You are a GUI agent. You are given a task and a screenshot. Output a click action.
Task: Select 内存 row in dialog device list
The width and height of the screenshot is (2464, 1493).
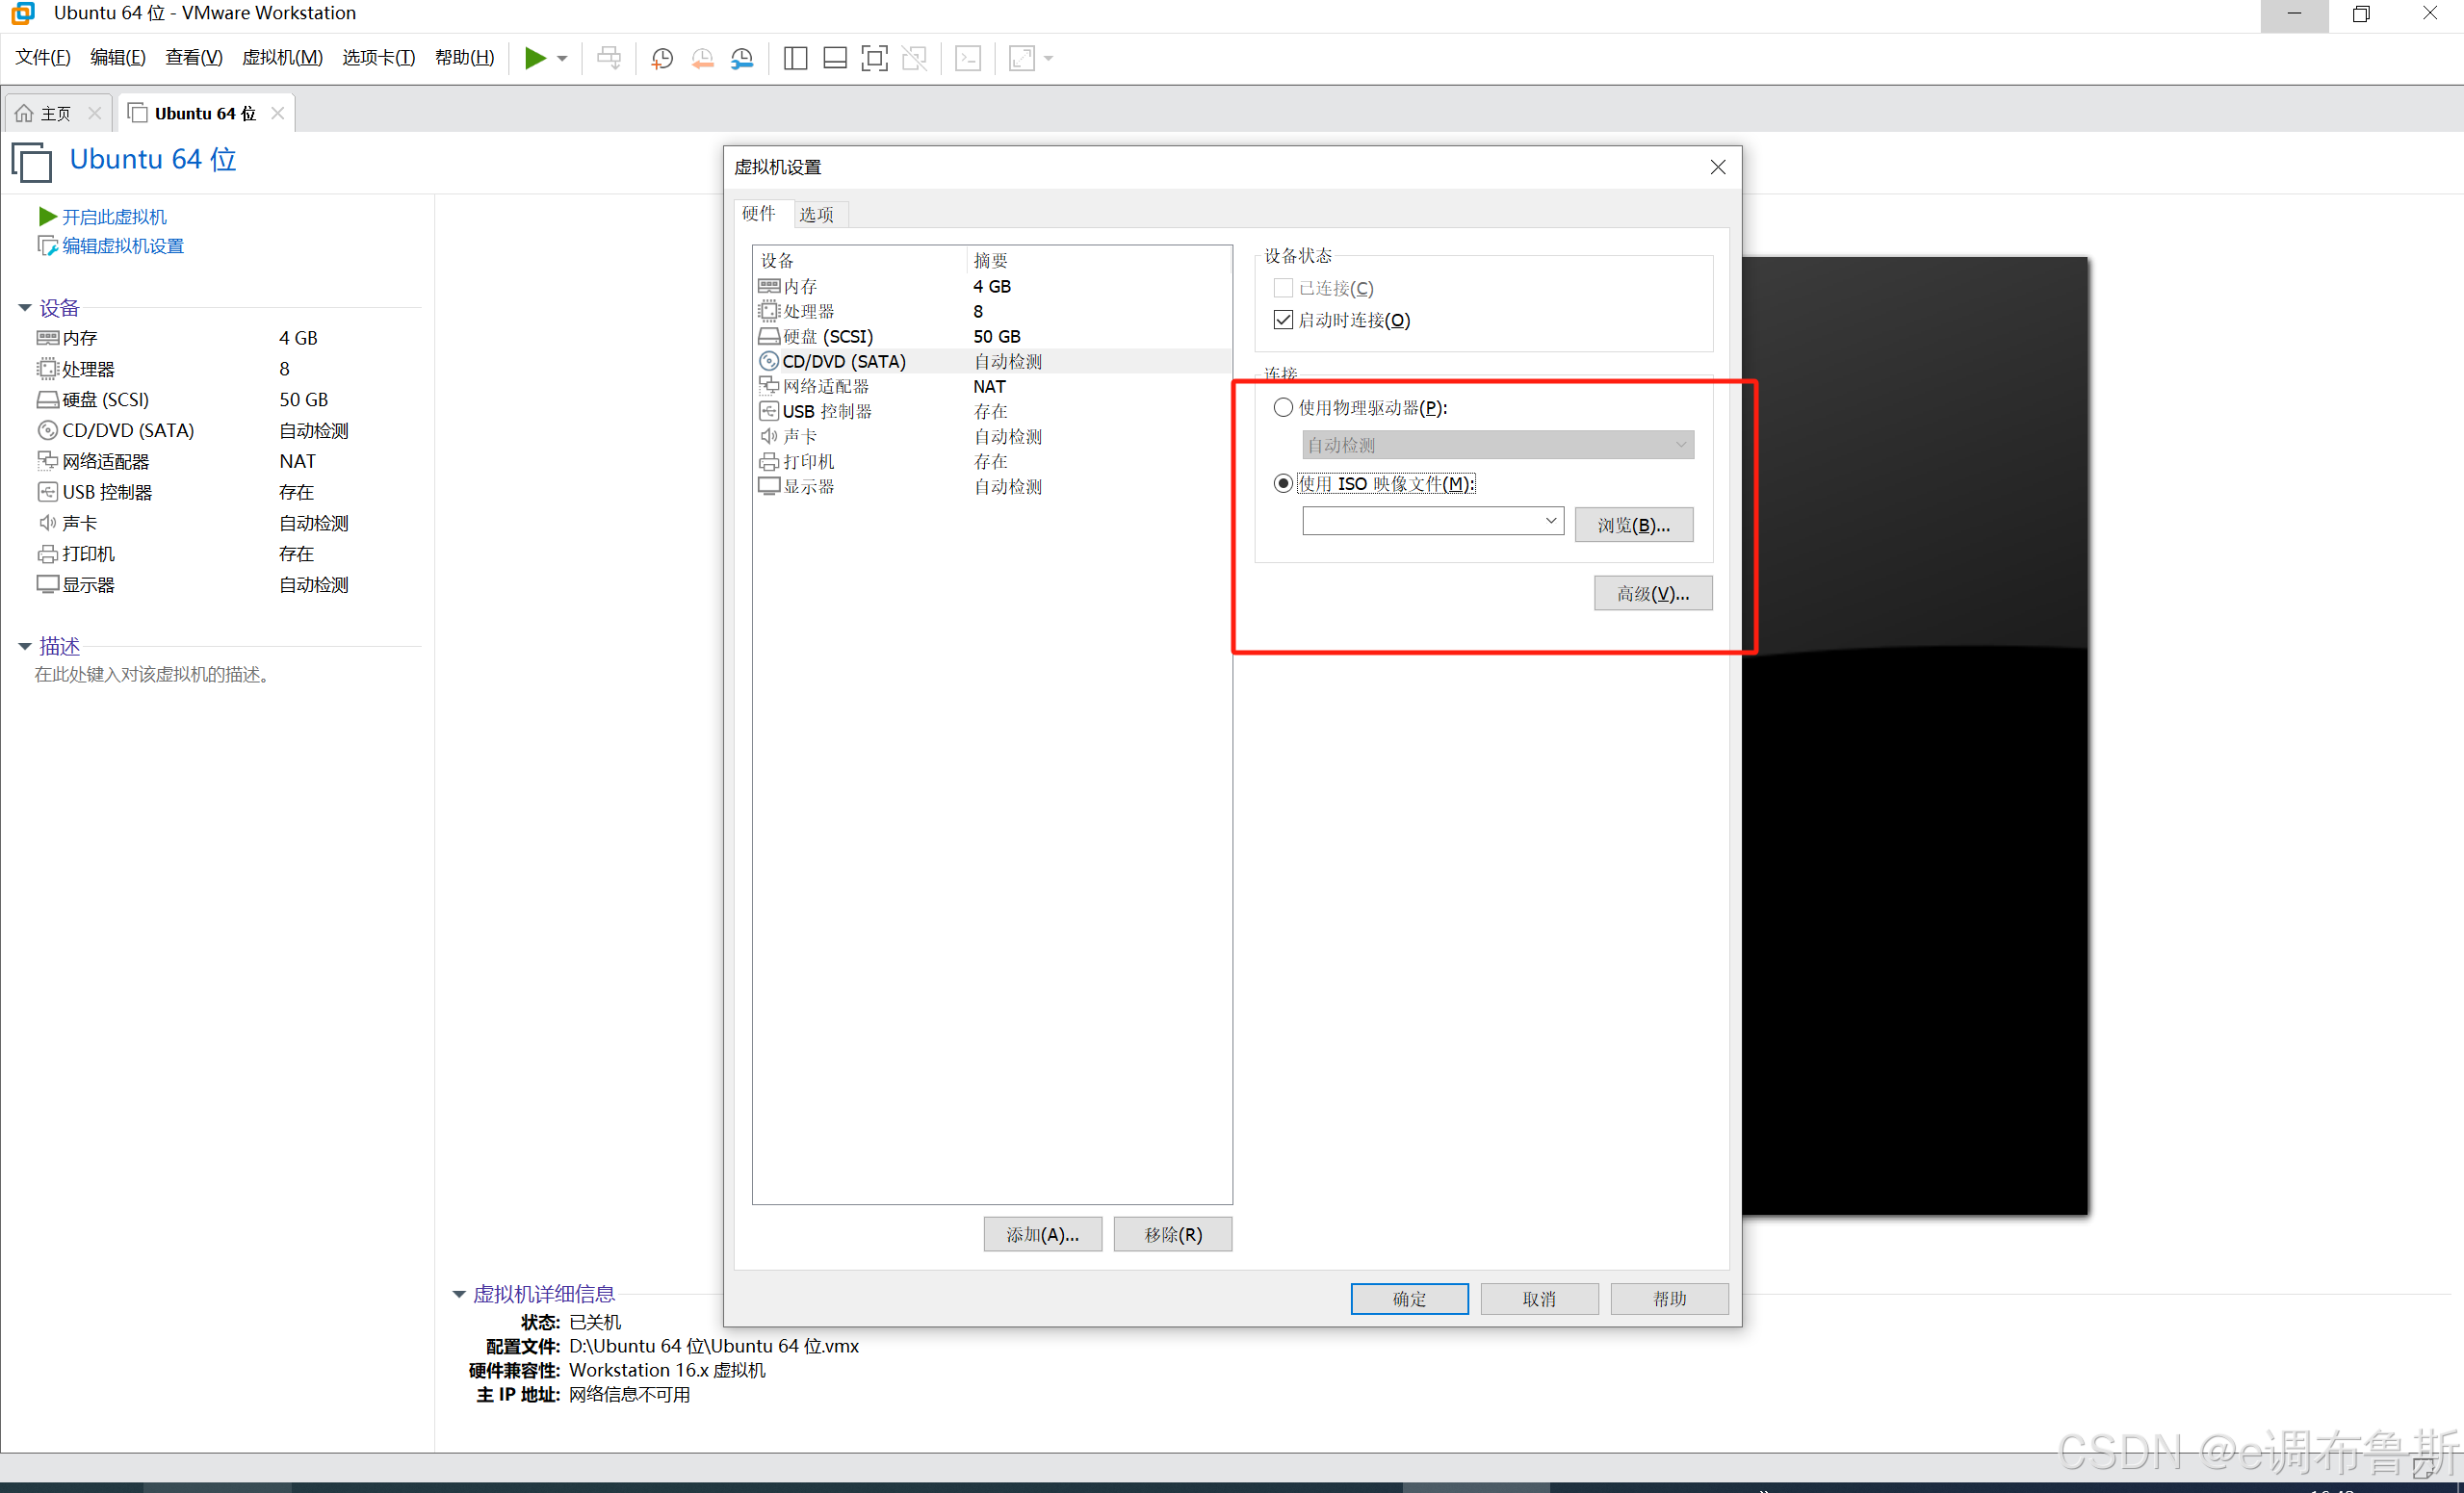(992, 286)
